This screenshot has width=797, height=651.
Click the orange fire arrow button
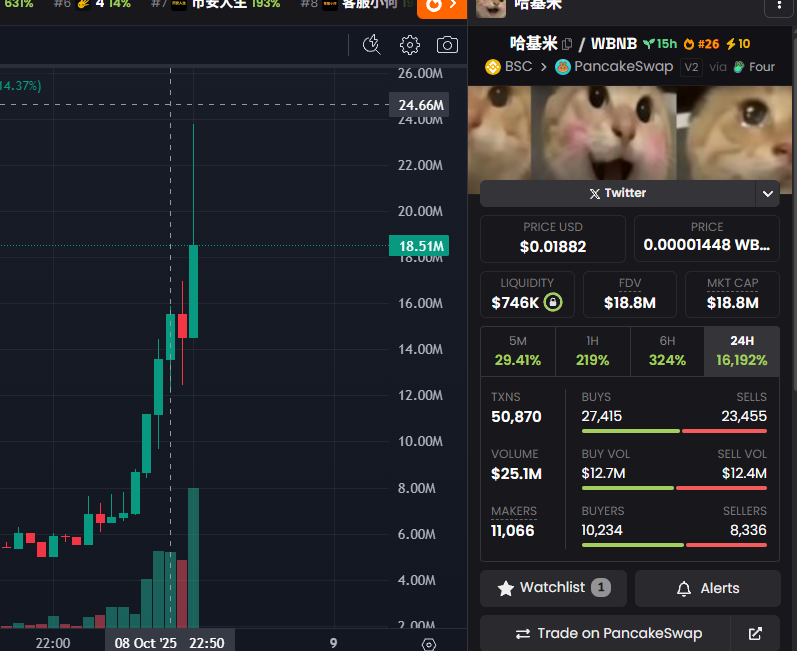[442, 7]
